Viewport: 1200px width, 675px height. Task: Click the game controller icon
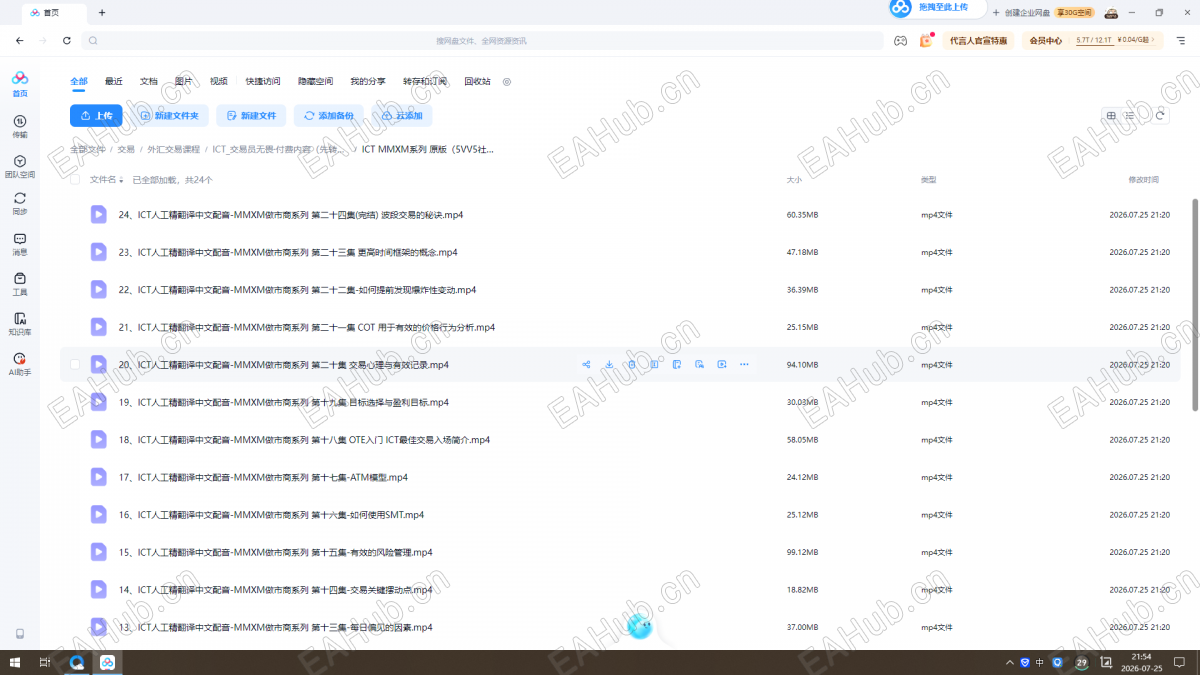[900, 40]
